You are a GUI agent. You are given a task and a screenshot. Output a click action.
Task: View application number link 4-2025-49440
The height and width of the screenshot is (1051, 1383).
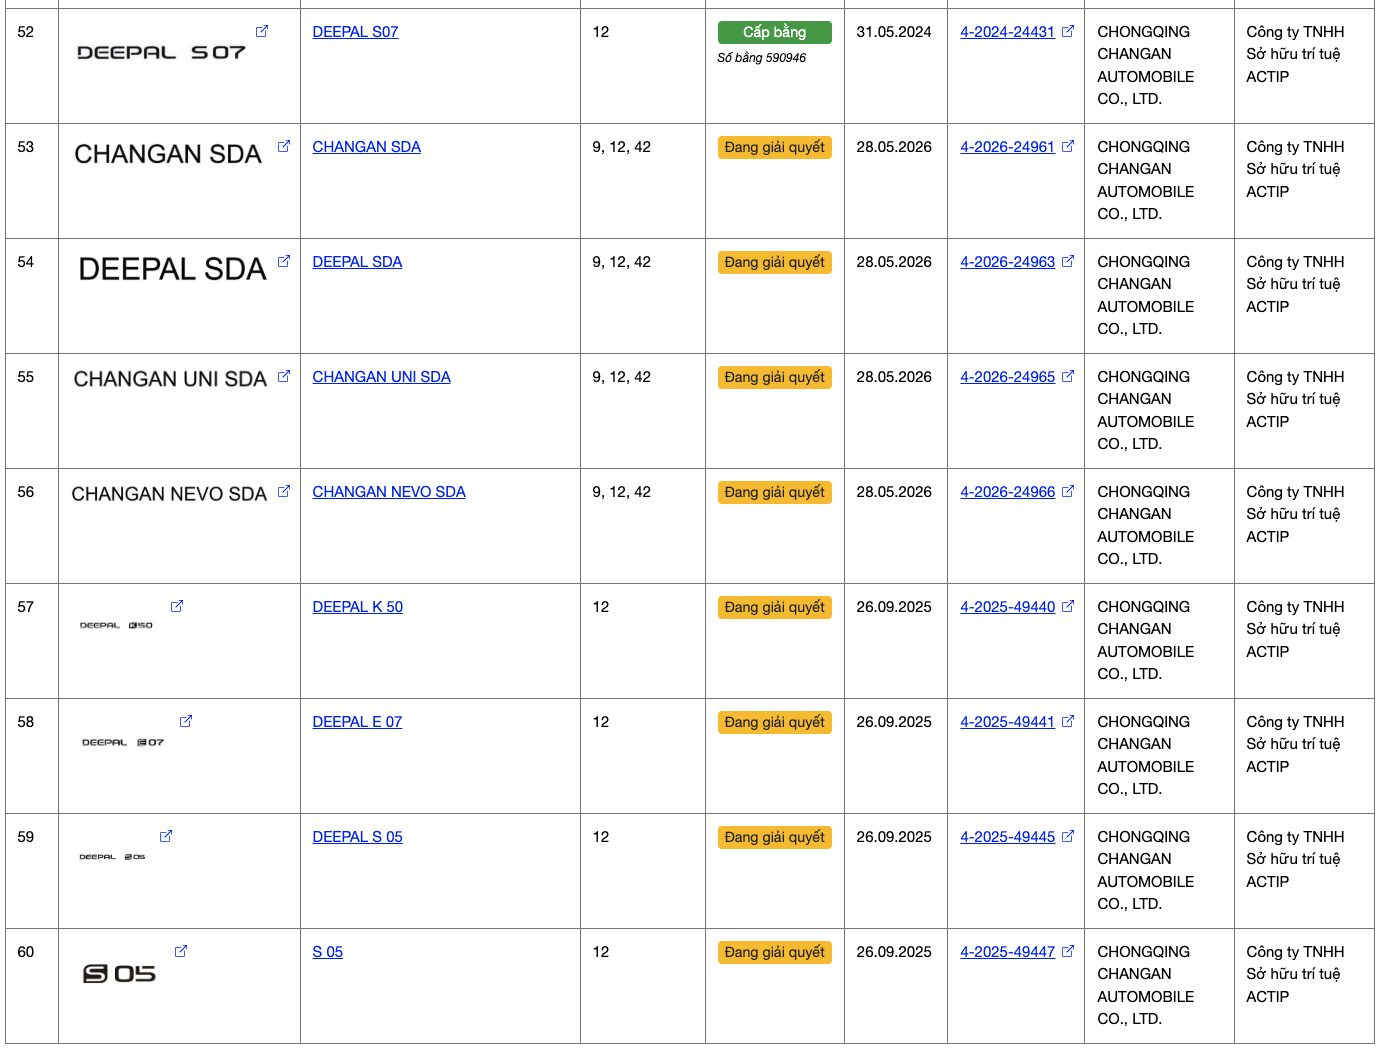click(x=1007, y=607)
